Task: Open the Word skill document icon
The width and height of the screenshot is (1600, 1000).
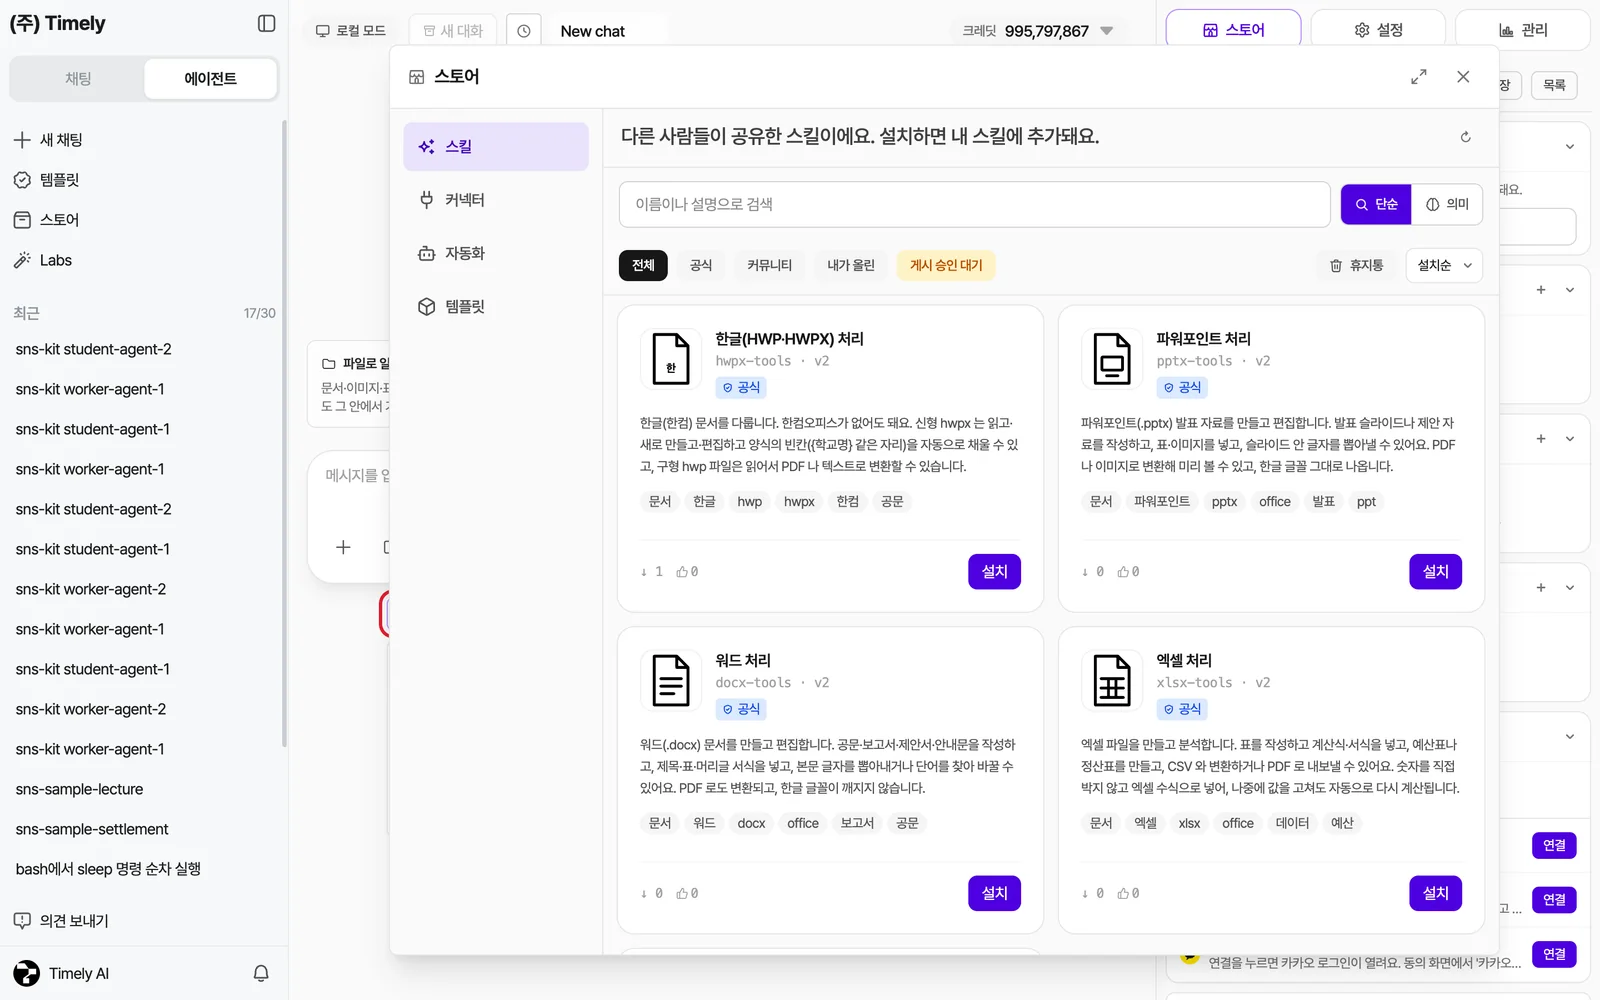Action: [671, 680]
